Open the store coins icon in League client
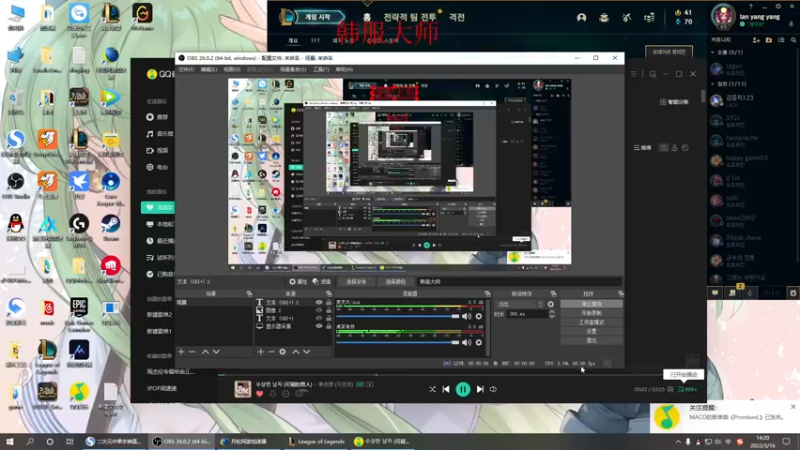The image size is (800, 450). pos(649,17)
